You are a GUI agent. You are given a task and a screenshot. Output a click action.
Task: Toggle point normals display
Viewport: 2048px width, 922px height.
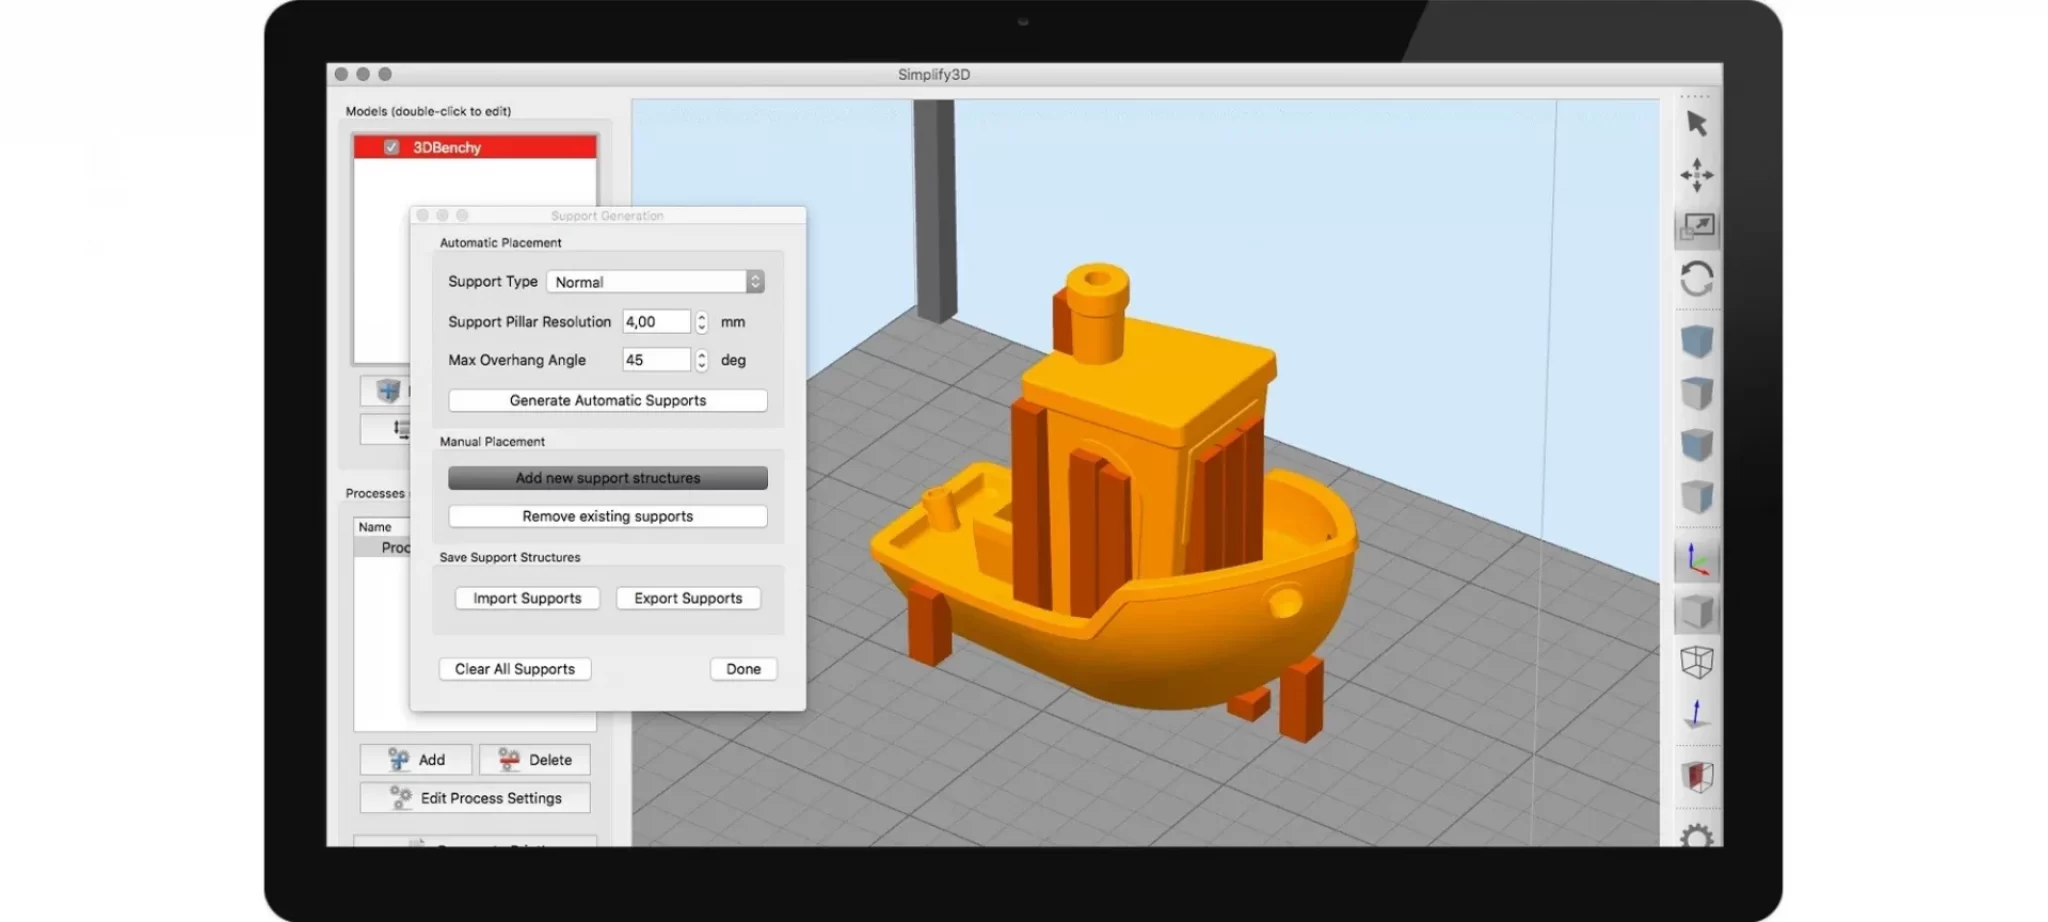coord(1697,714)
